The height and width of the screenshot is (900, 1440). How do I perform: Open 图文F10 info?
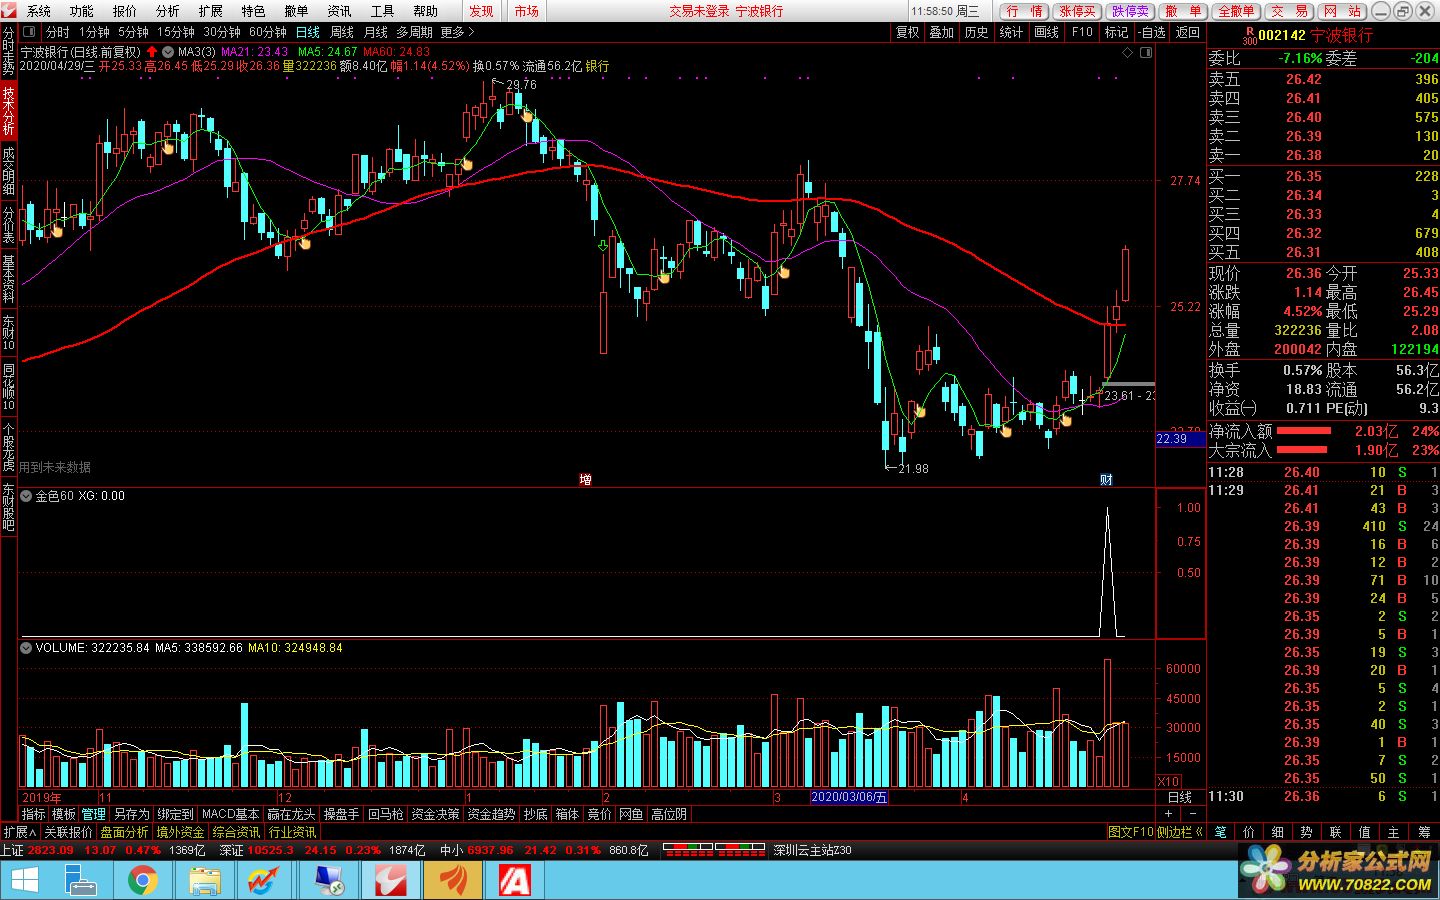pyautogui.click(x=1130, y=832)
